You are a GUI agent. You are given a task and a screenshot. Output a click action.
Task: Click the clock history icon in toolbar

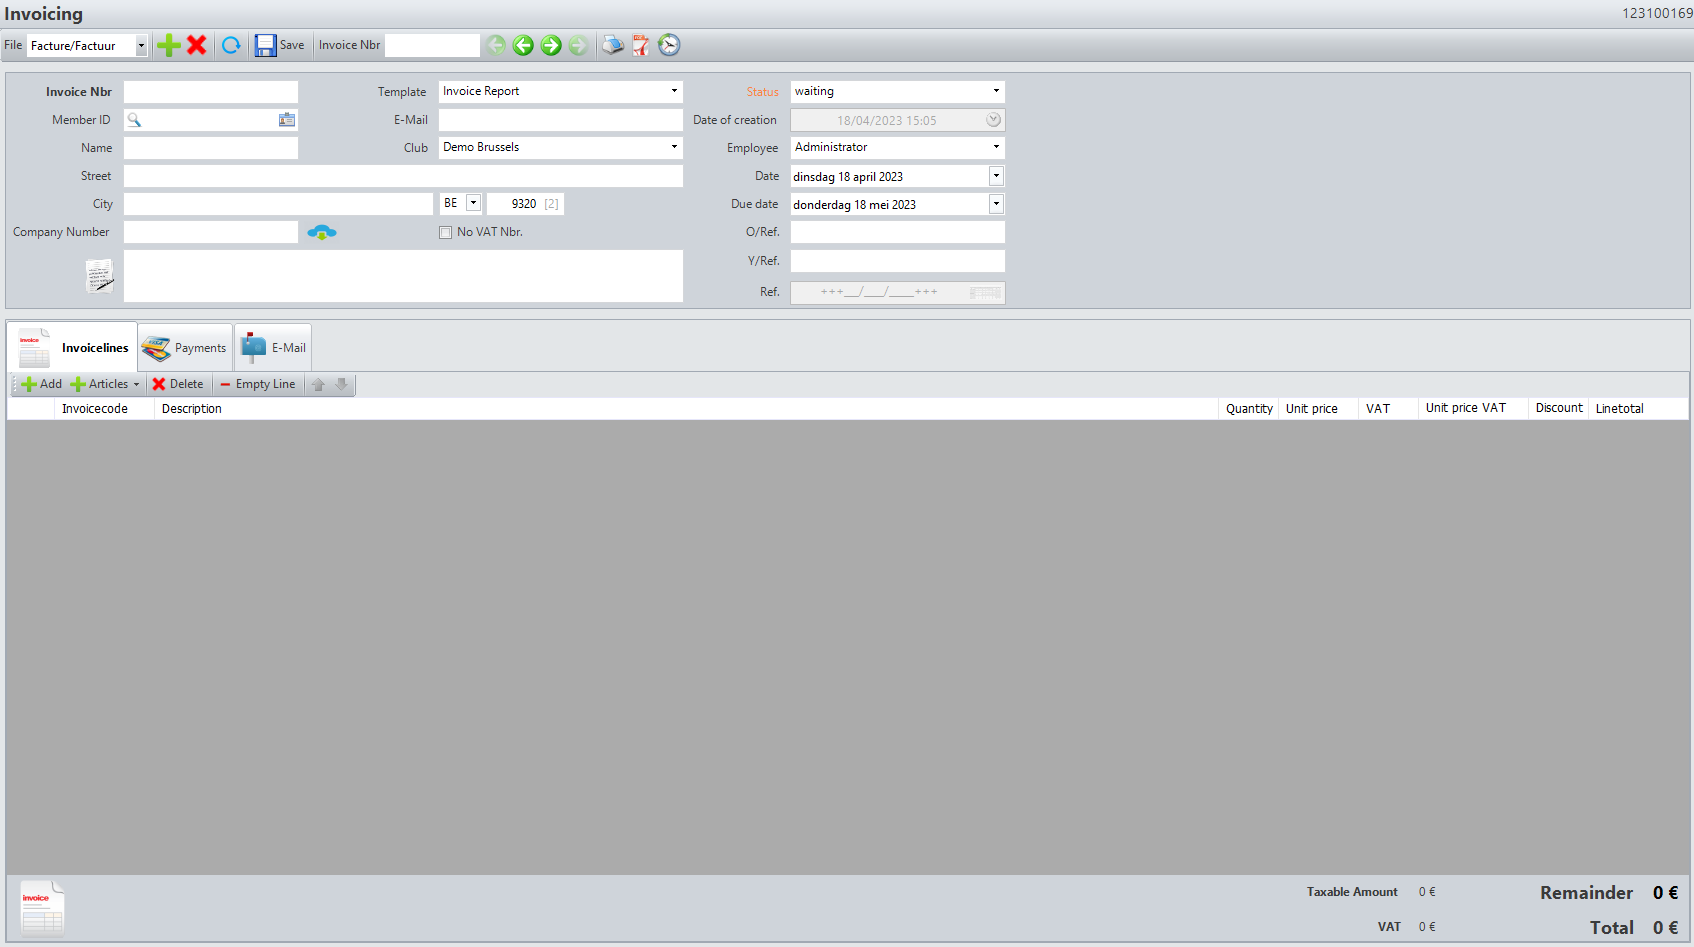(669, 45)
